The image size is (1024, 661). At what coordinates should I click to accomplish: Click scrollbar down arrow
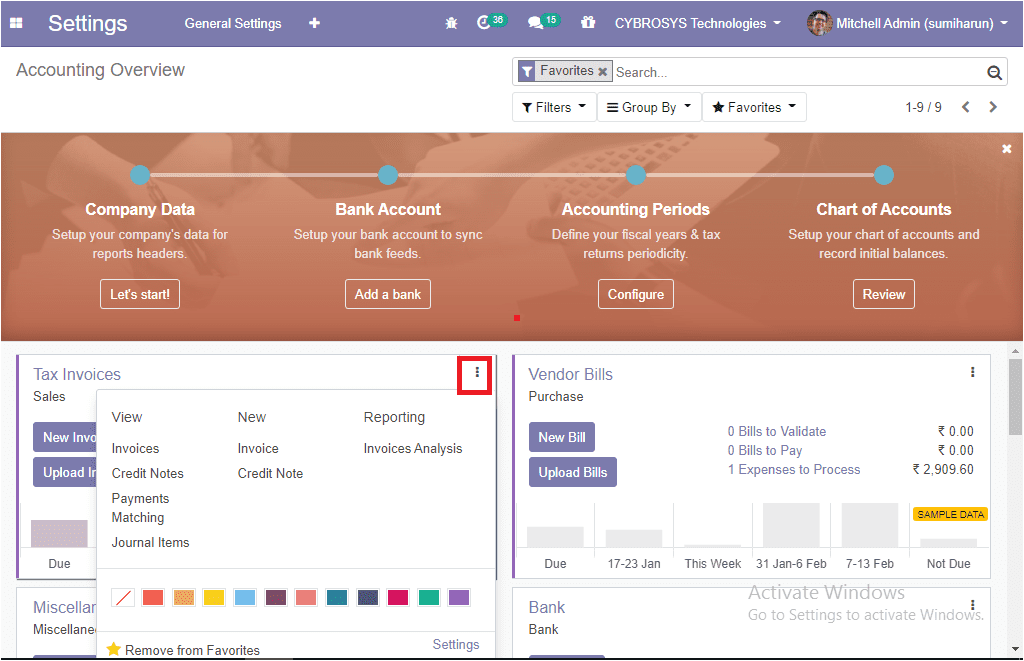click(1016, 649)
